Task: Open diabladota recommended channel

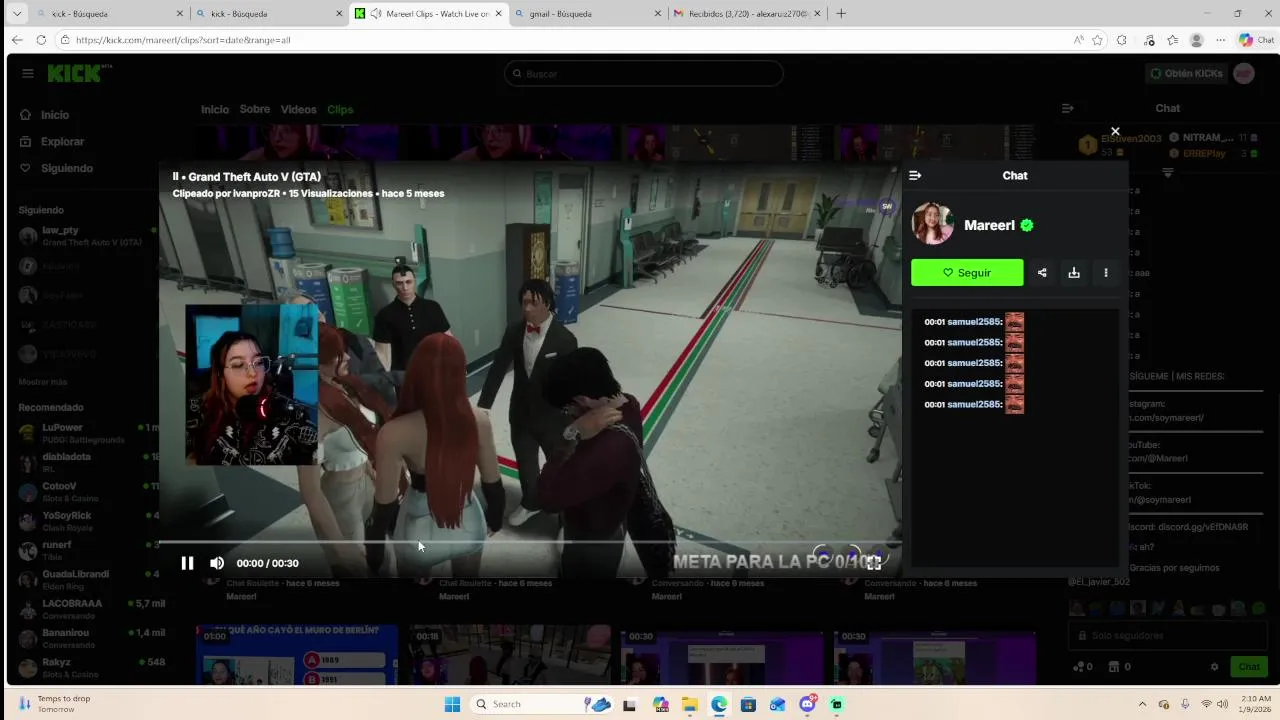Action: [88, 462]
